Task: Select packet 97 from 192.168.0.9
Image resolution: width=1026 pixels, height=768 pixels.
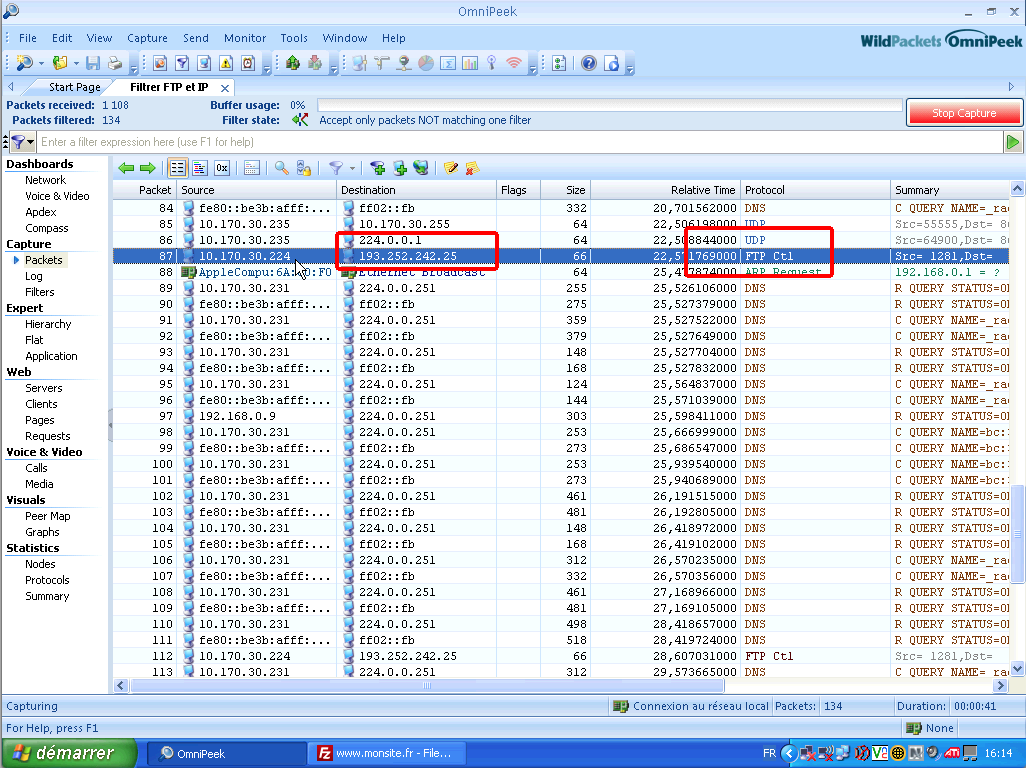Action: click(x=561, y=416)
